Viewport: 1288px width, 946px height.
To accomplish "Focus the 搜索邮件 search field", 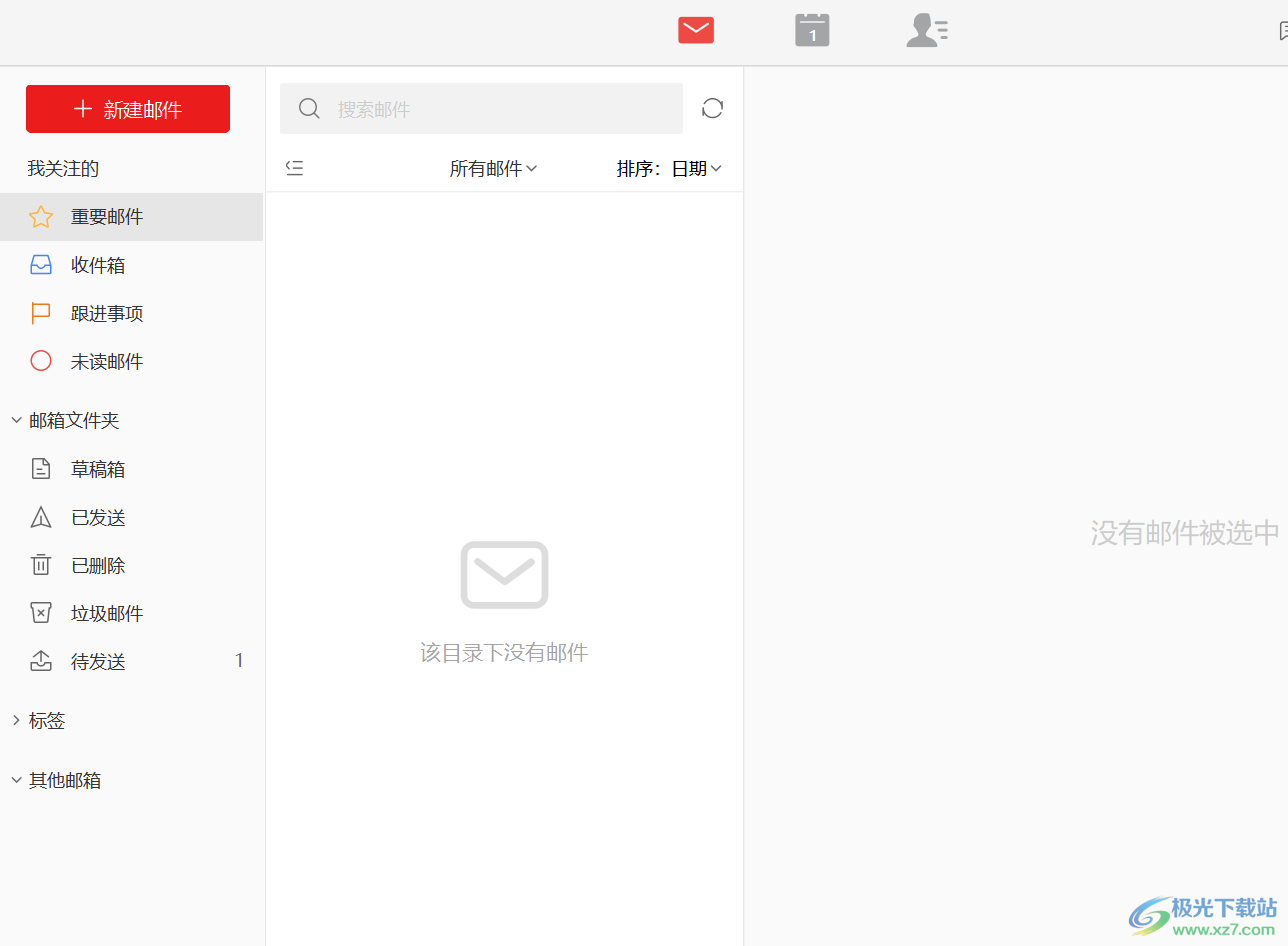I will (481, 109).
